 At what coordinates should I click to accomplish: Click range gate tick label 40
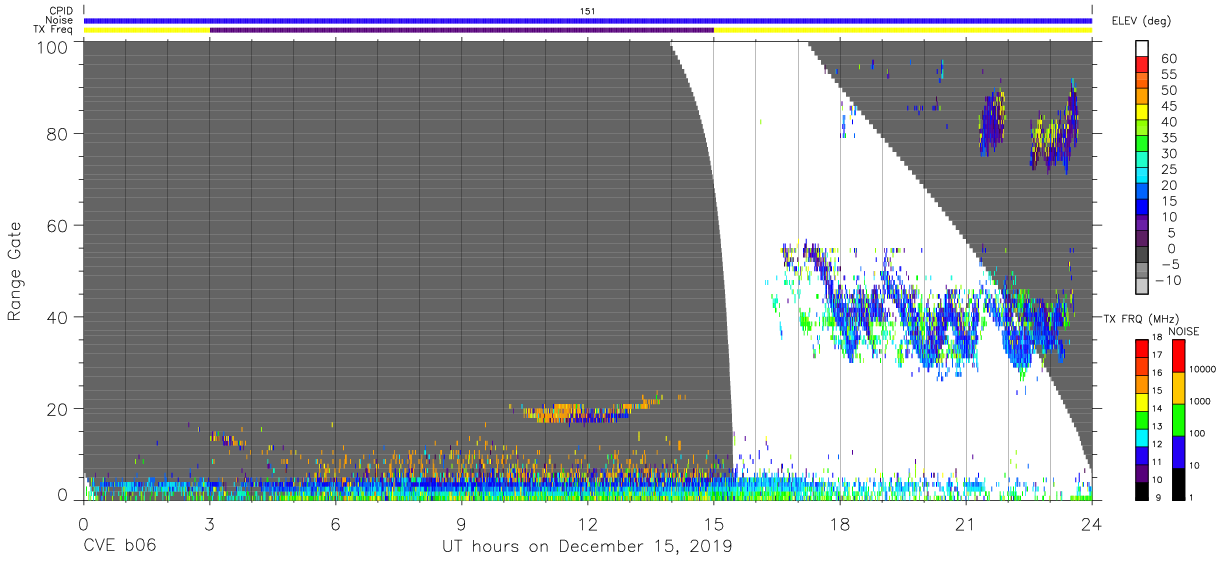[x=59, y=317]
